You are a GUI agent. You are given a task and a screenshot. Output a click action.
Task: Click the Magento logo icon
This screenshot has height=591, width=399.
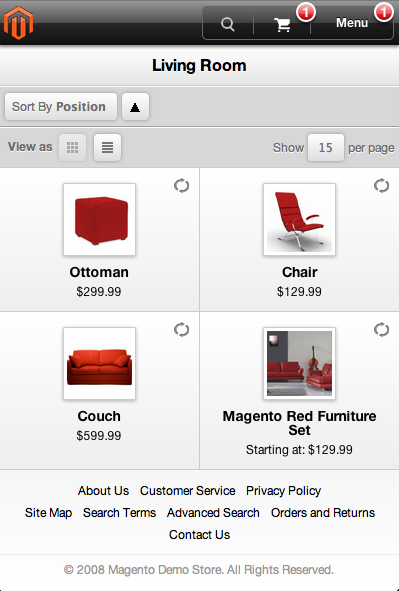pyautogui.click(x=18, y=23)
